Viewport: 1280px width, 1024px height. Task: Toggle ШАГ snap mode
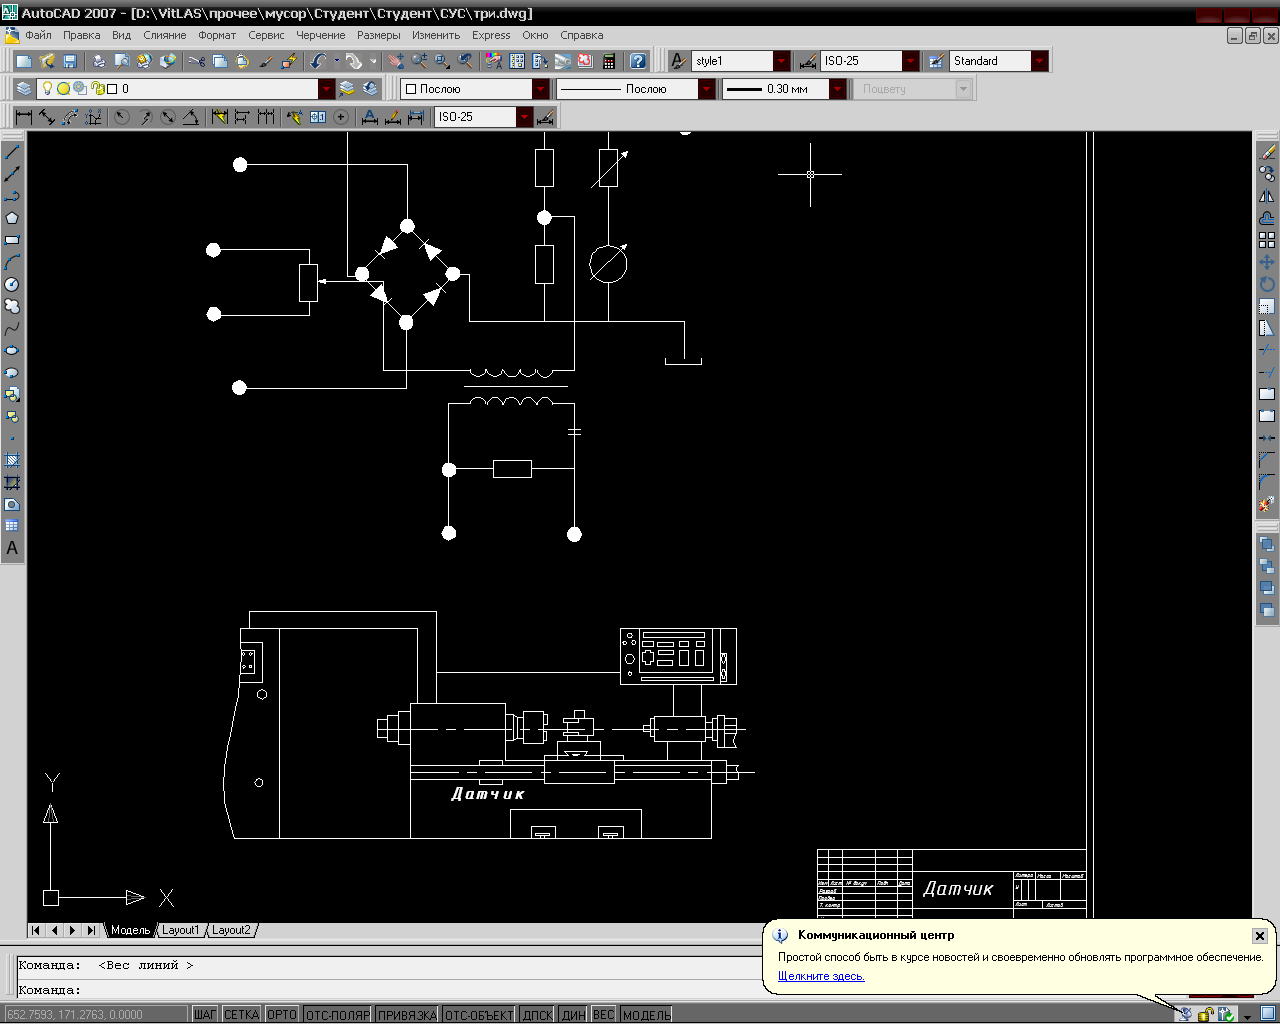[x=204, y=1014]
